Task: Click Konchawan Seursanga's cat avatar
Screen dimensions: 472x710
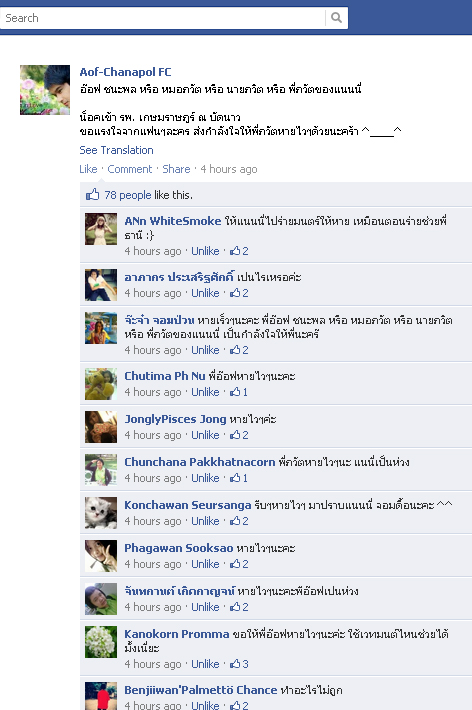Action: point(101,513)
